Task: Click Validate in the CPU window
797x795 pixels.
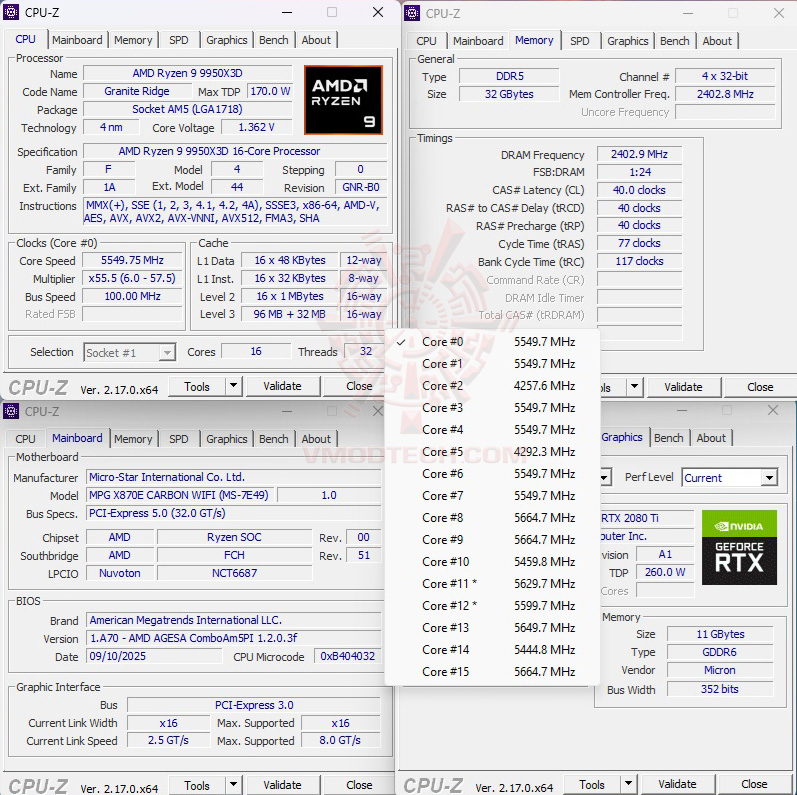Action: click(x=282, y=386)
